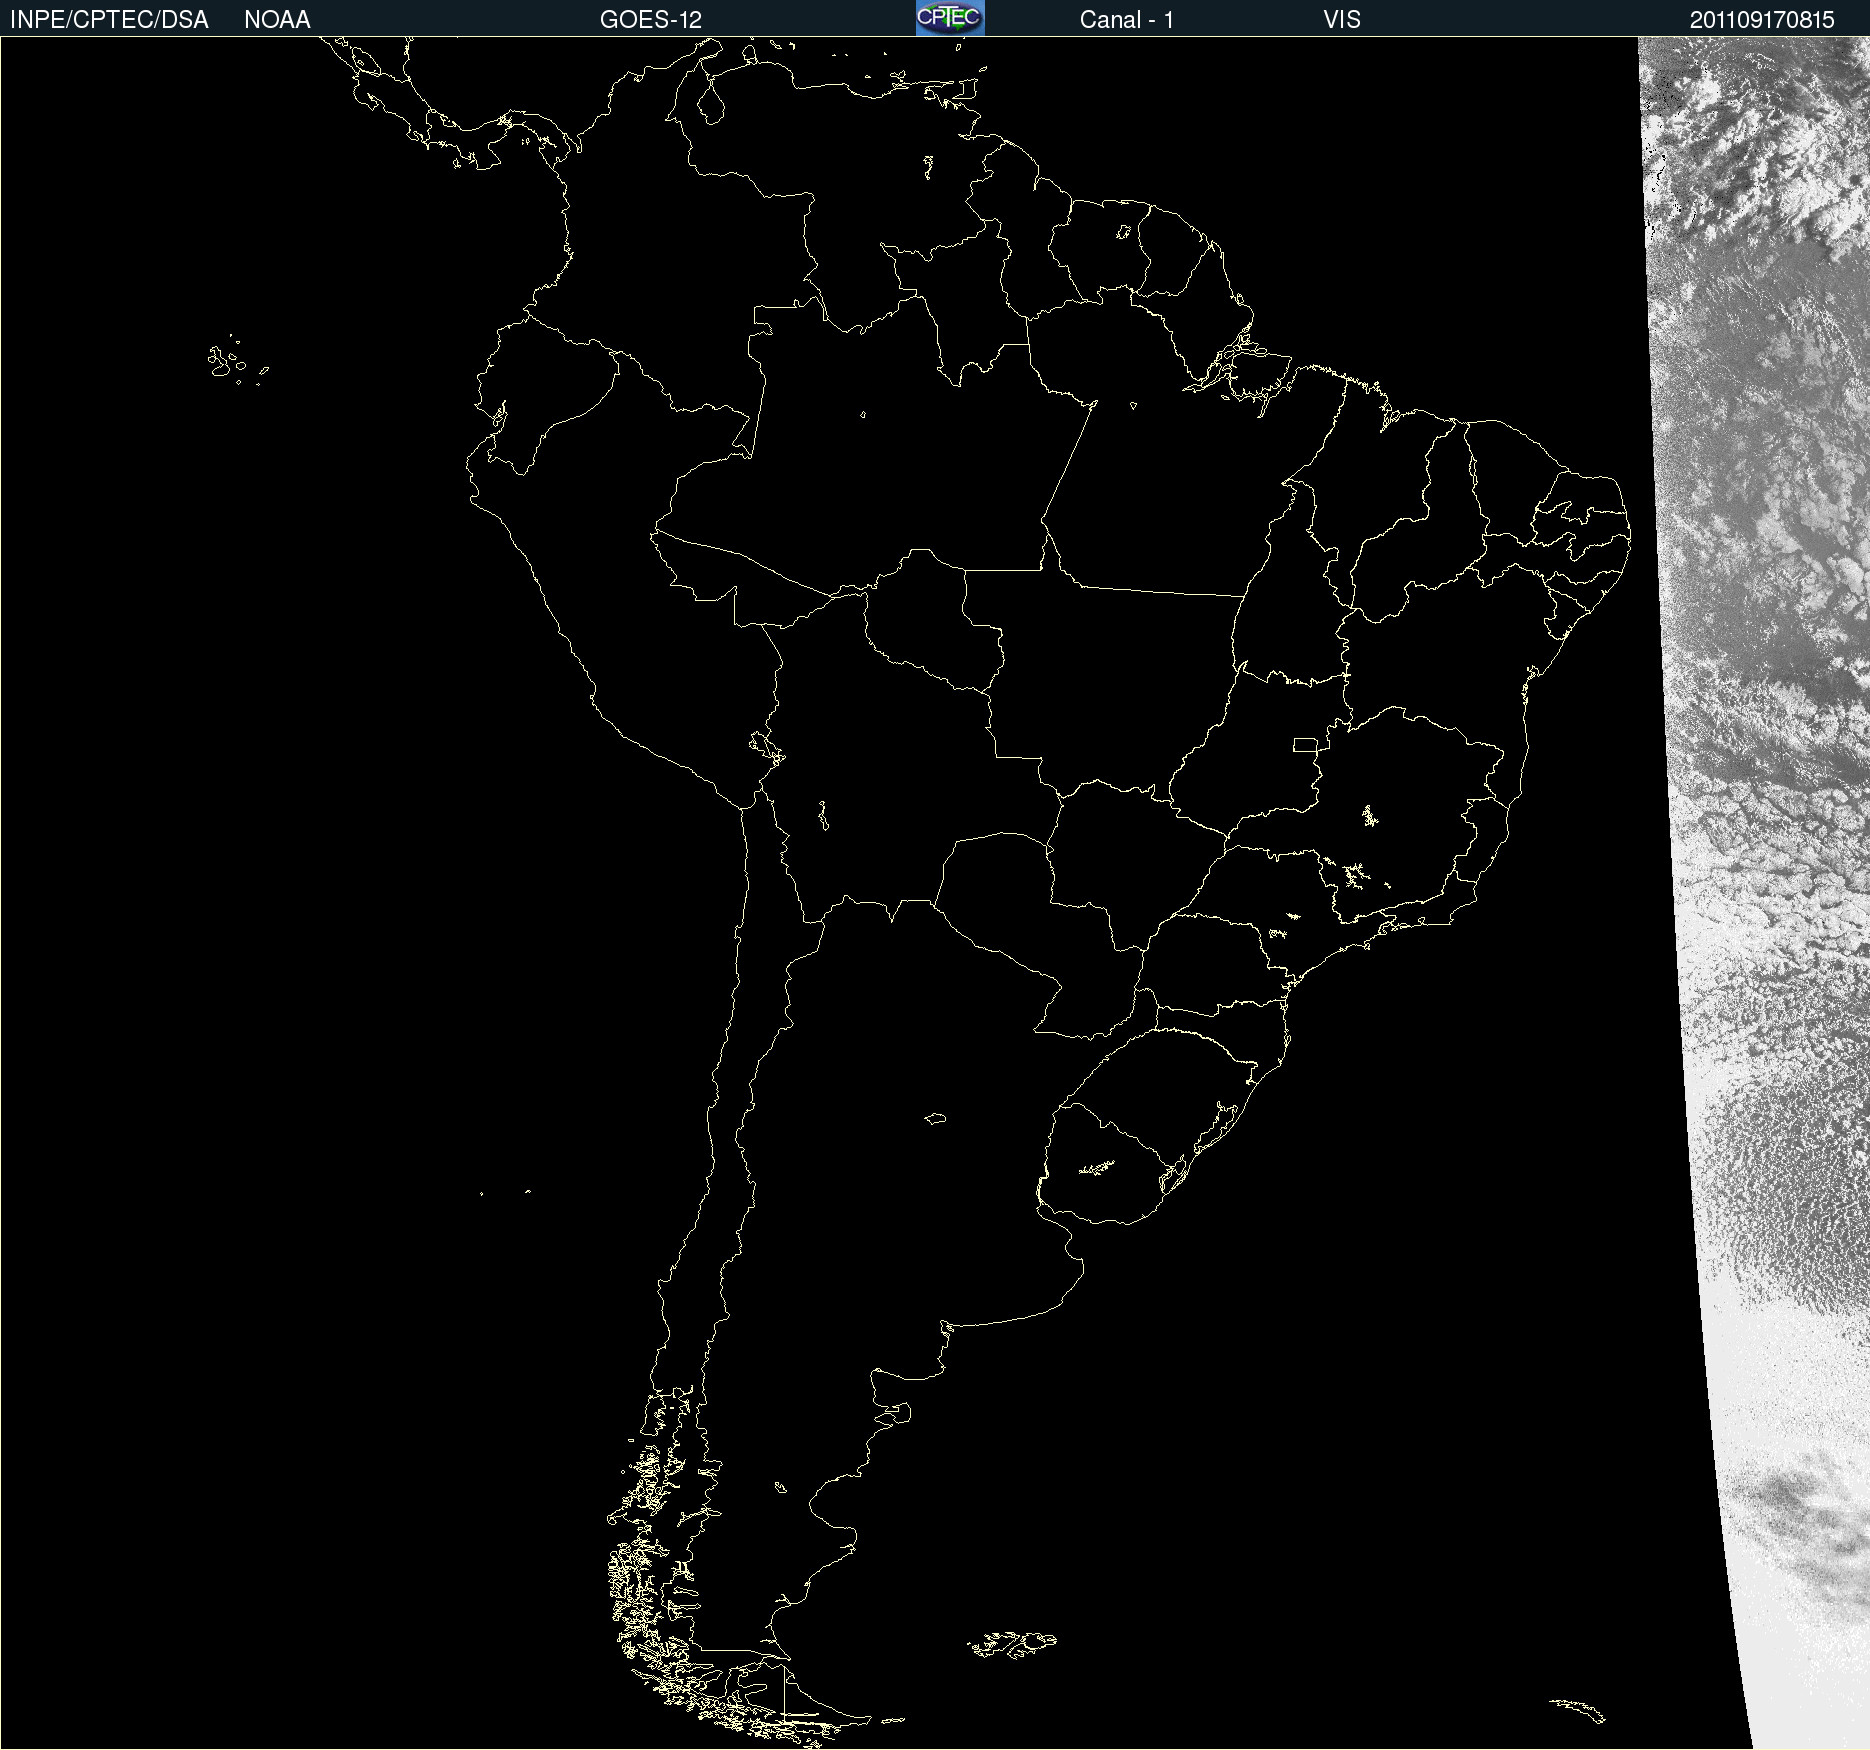Select the INPE/CPTEC/DSA header text
Viewport: 1870px width, 1750px height.
click(109, 20)
